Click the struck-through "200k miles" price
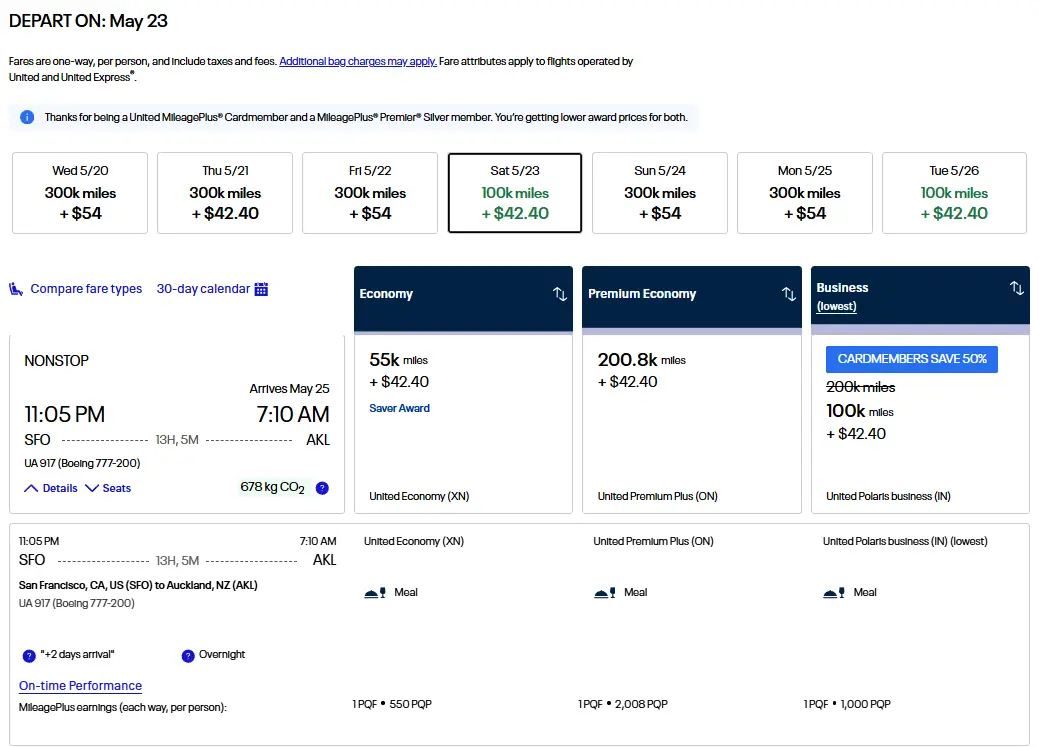The image size is (1039, 747). [x=860, y=387]
